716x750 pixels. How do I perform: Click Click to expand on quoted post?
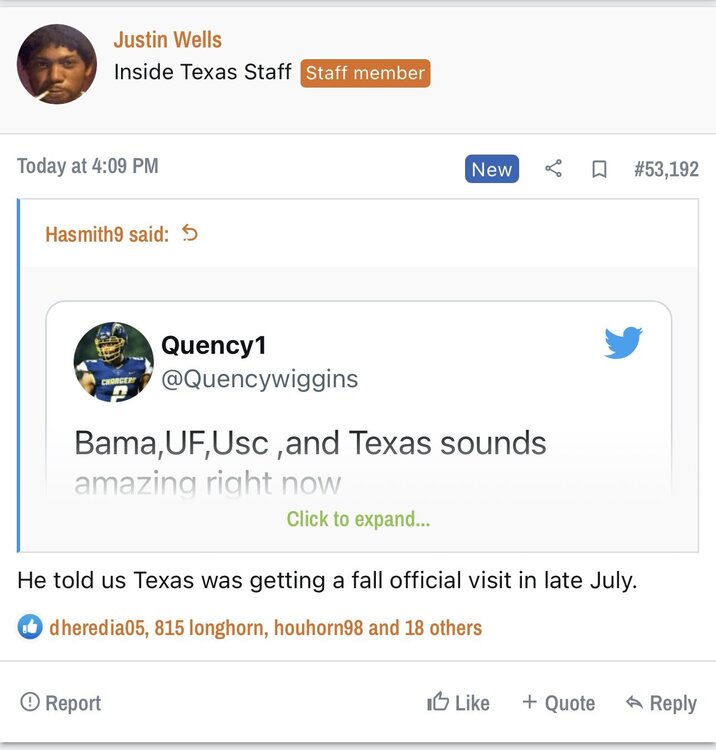tap(358, 519)
